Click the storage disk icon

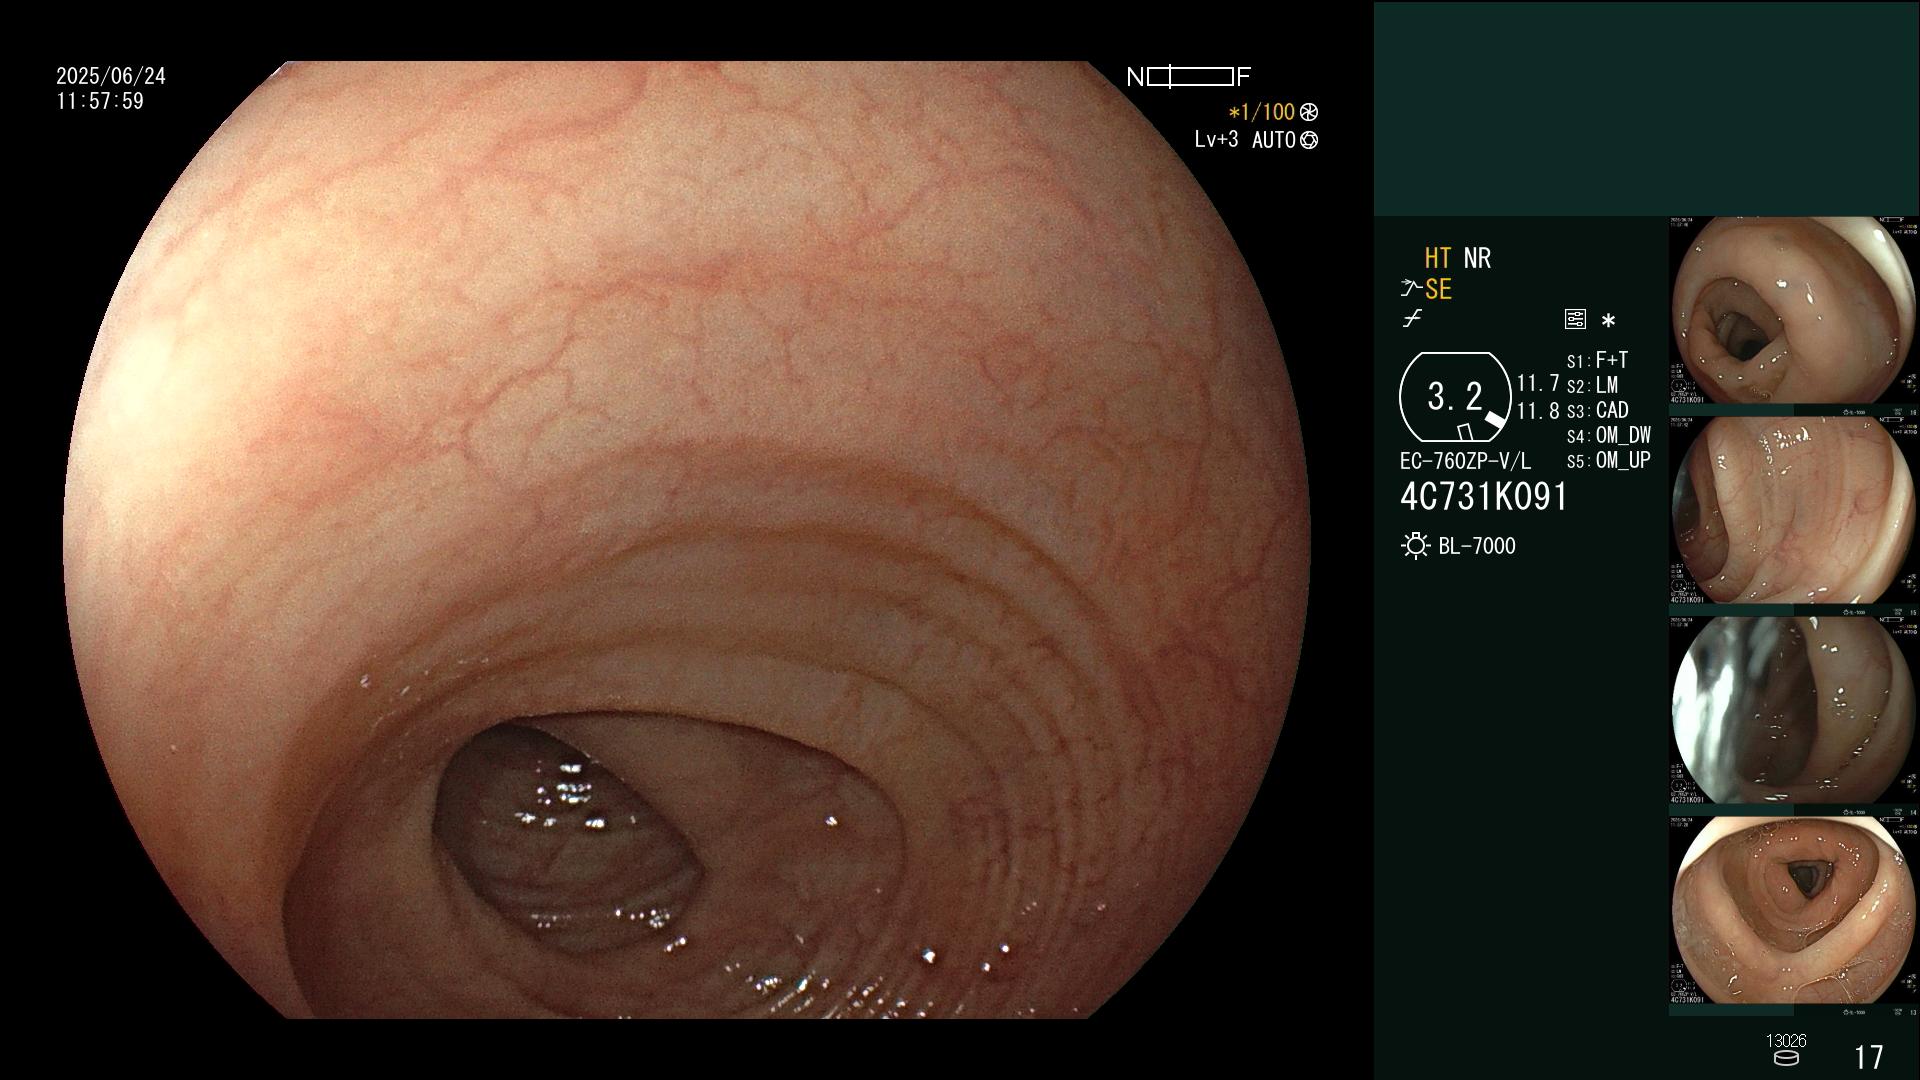1786,1058
